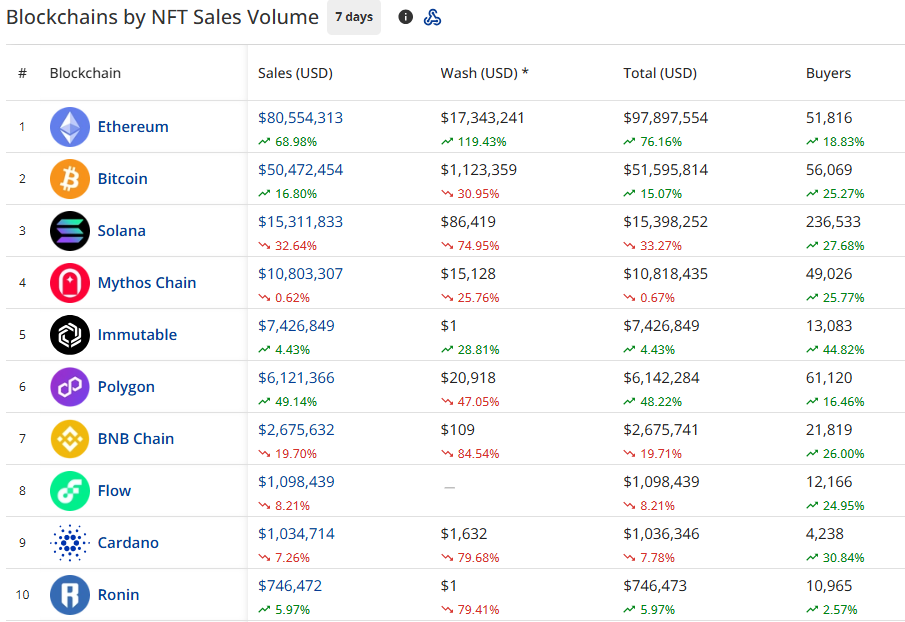
Task: Click the Ethereum logo icon
Action: pos(70,127)
